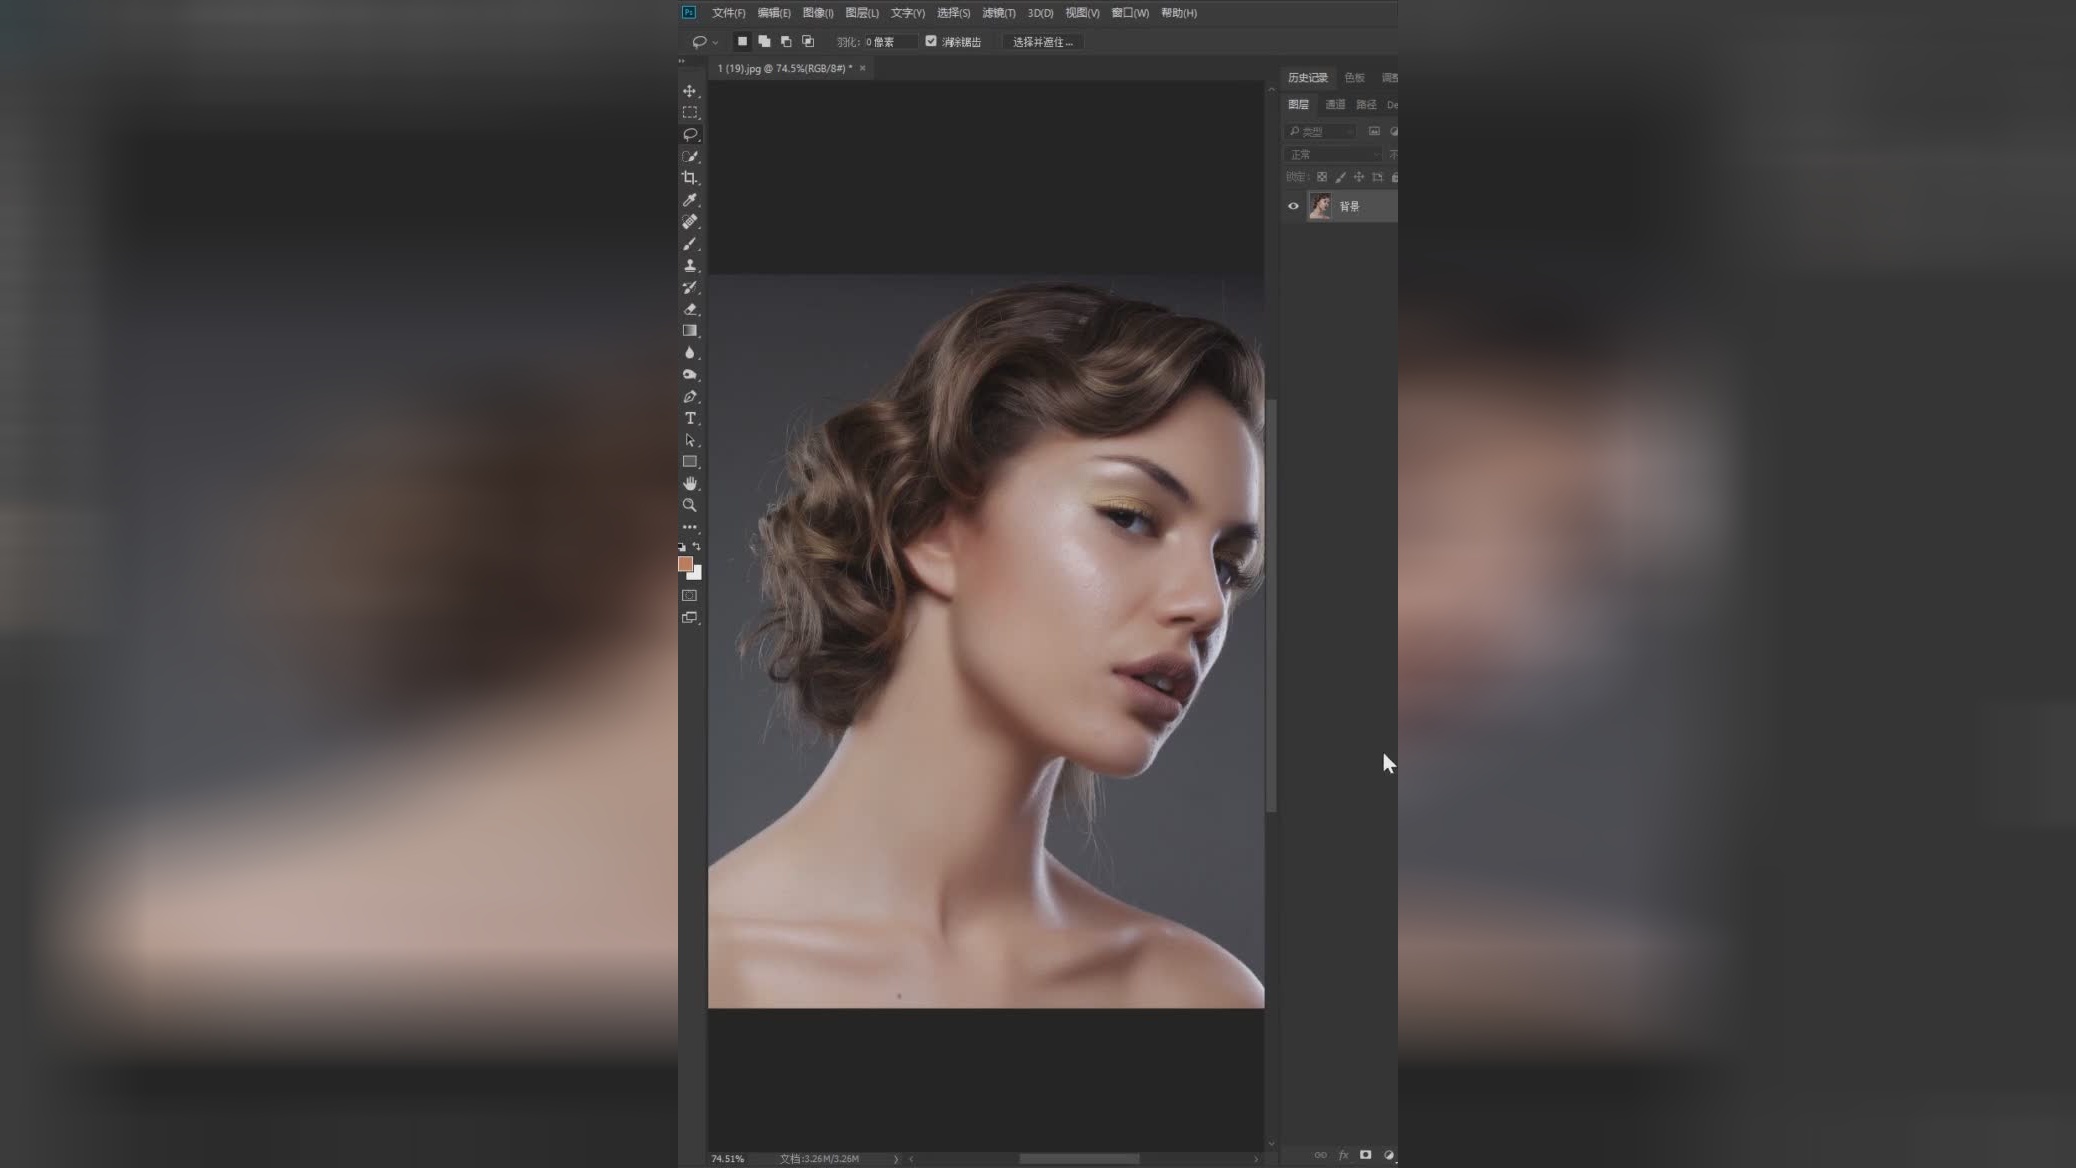The height and width of the screenshot is (1168, 2076).
Task: Select the Pen tool
Action: [x=690, y=397]
